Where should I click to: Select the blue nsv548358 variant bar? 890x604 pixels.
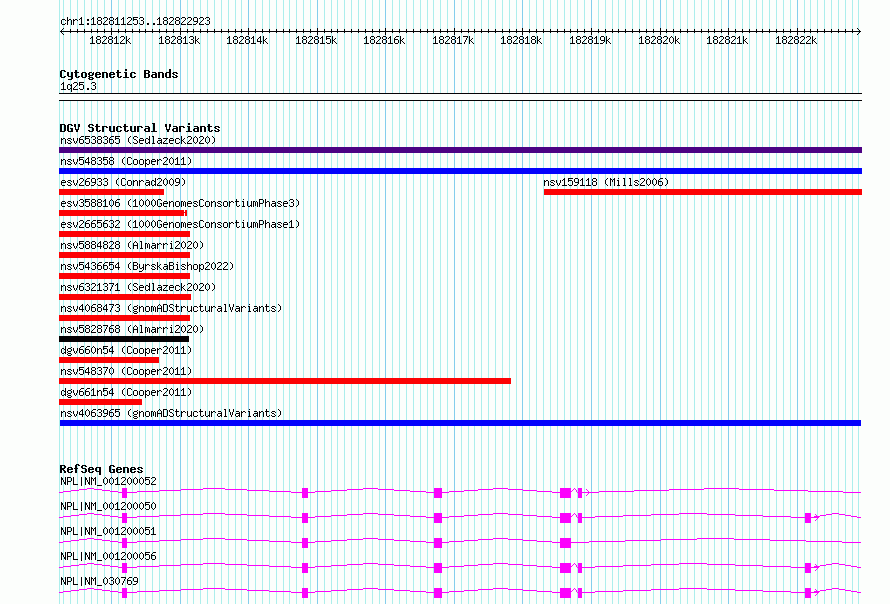point(460,171)
